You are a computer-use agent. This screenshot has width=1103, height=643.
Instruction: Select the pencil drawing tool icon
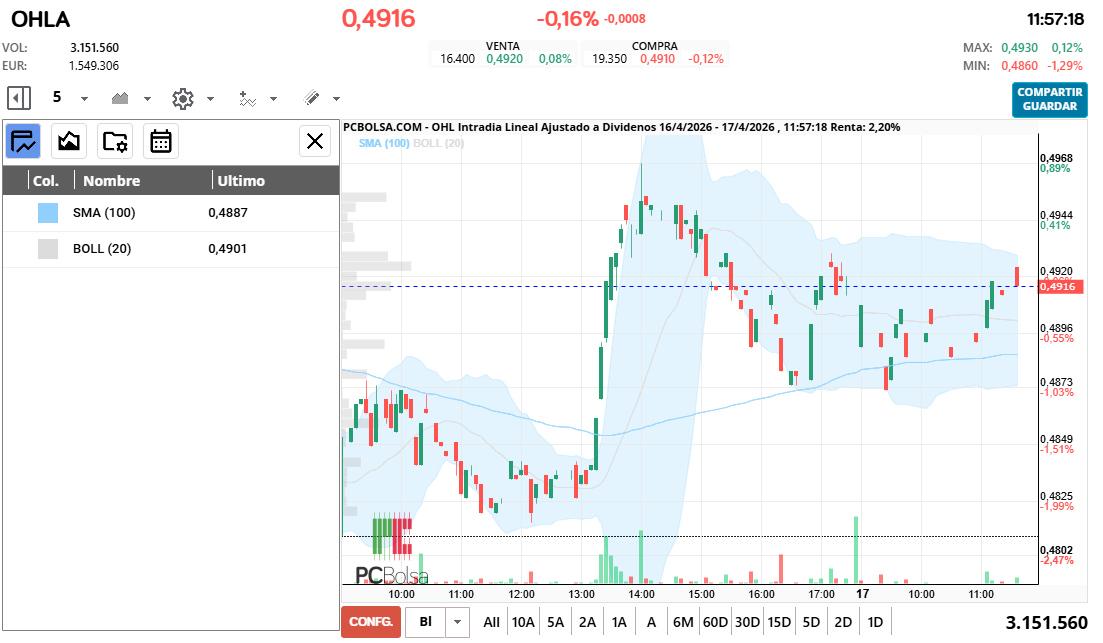[313, 98]
